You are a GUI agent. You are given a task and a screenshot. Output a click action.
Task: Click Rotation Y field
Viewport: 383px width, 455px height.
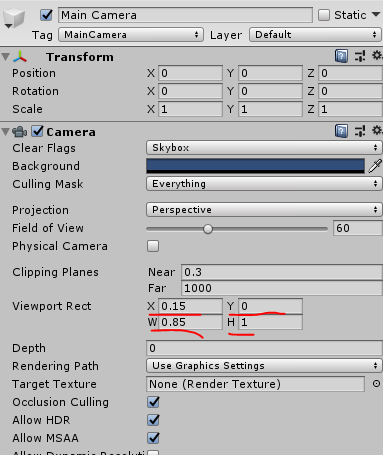tap(270, 91)
